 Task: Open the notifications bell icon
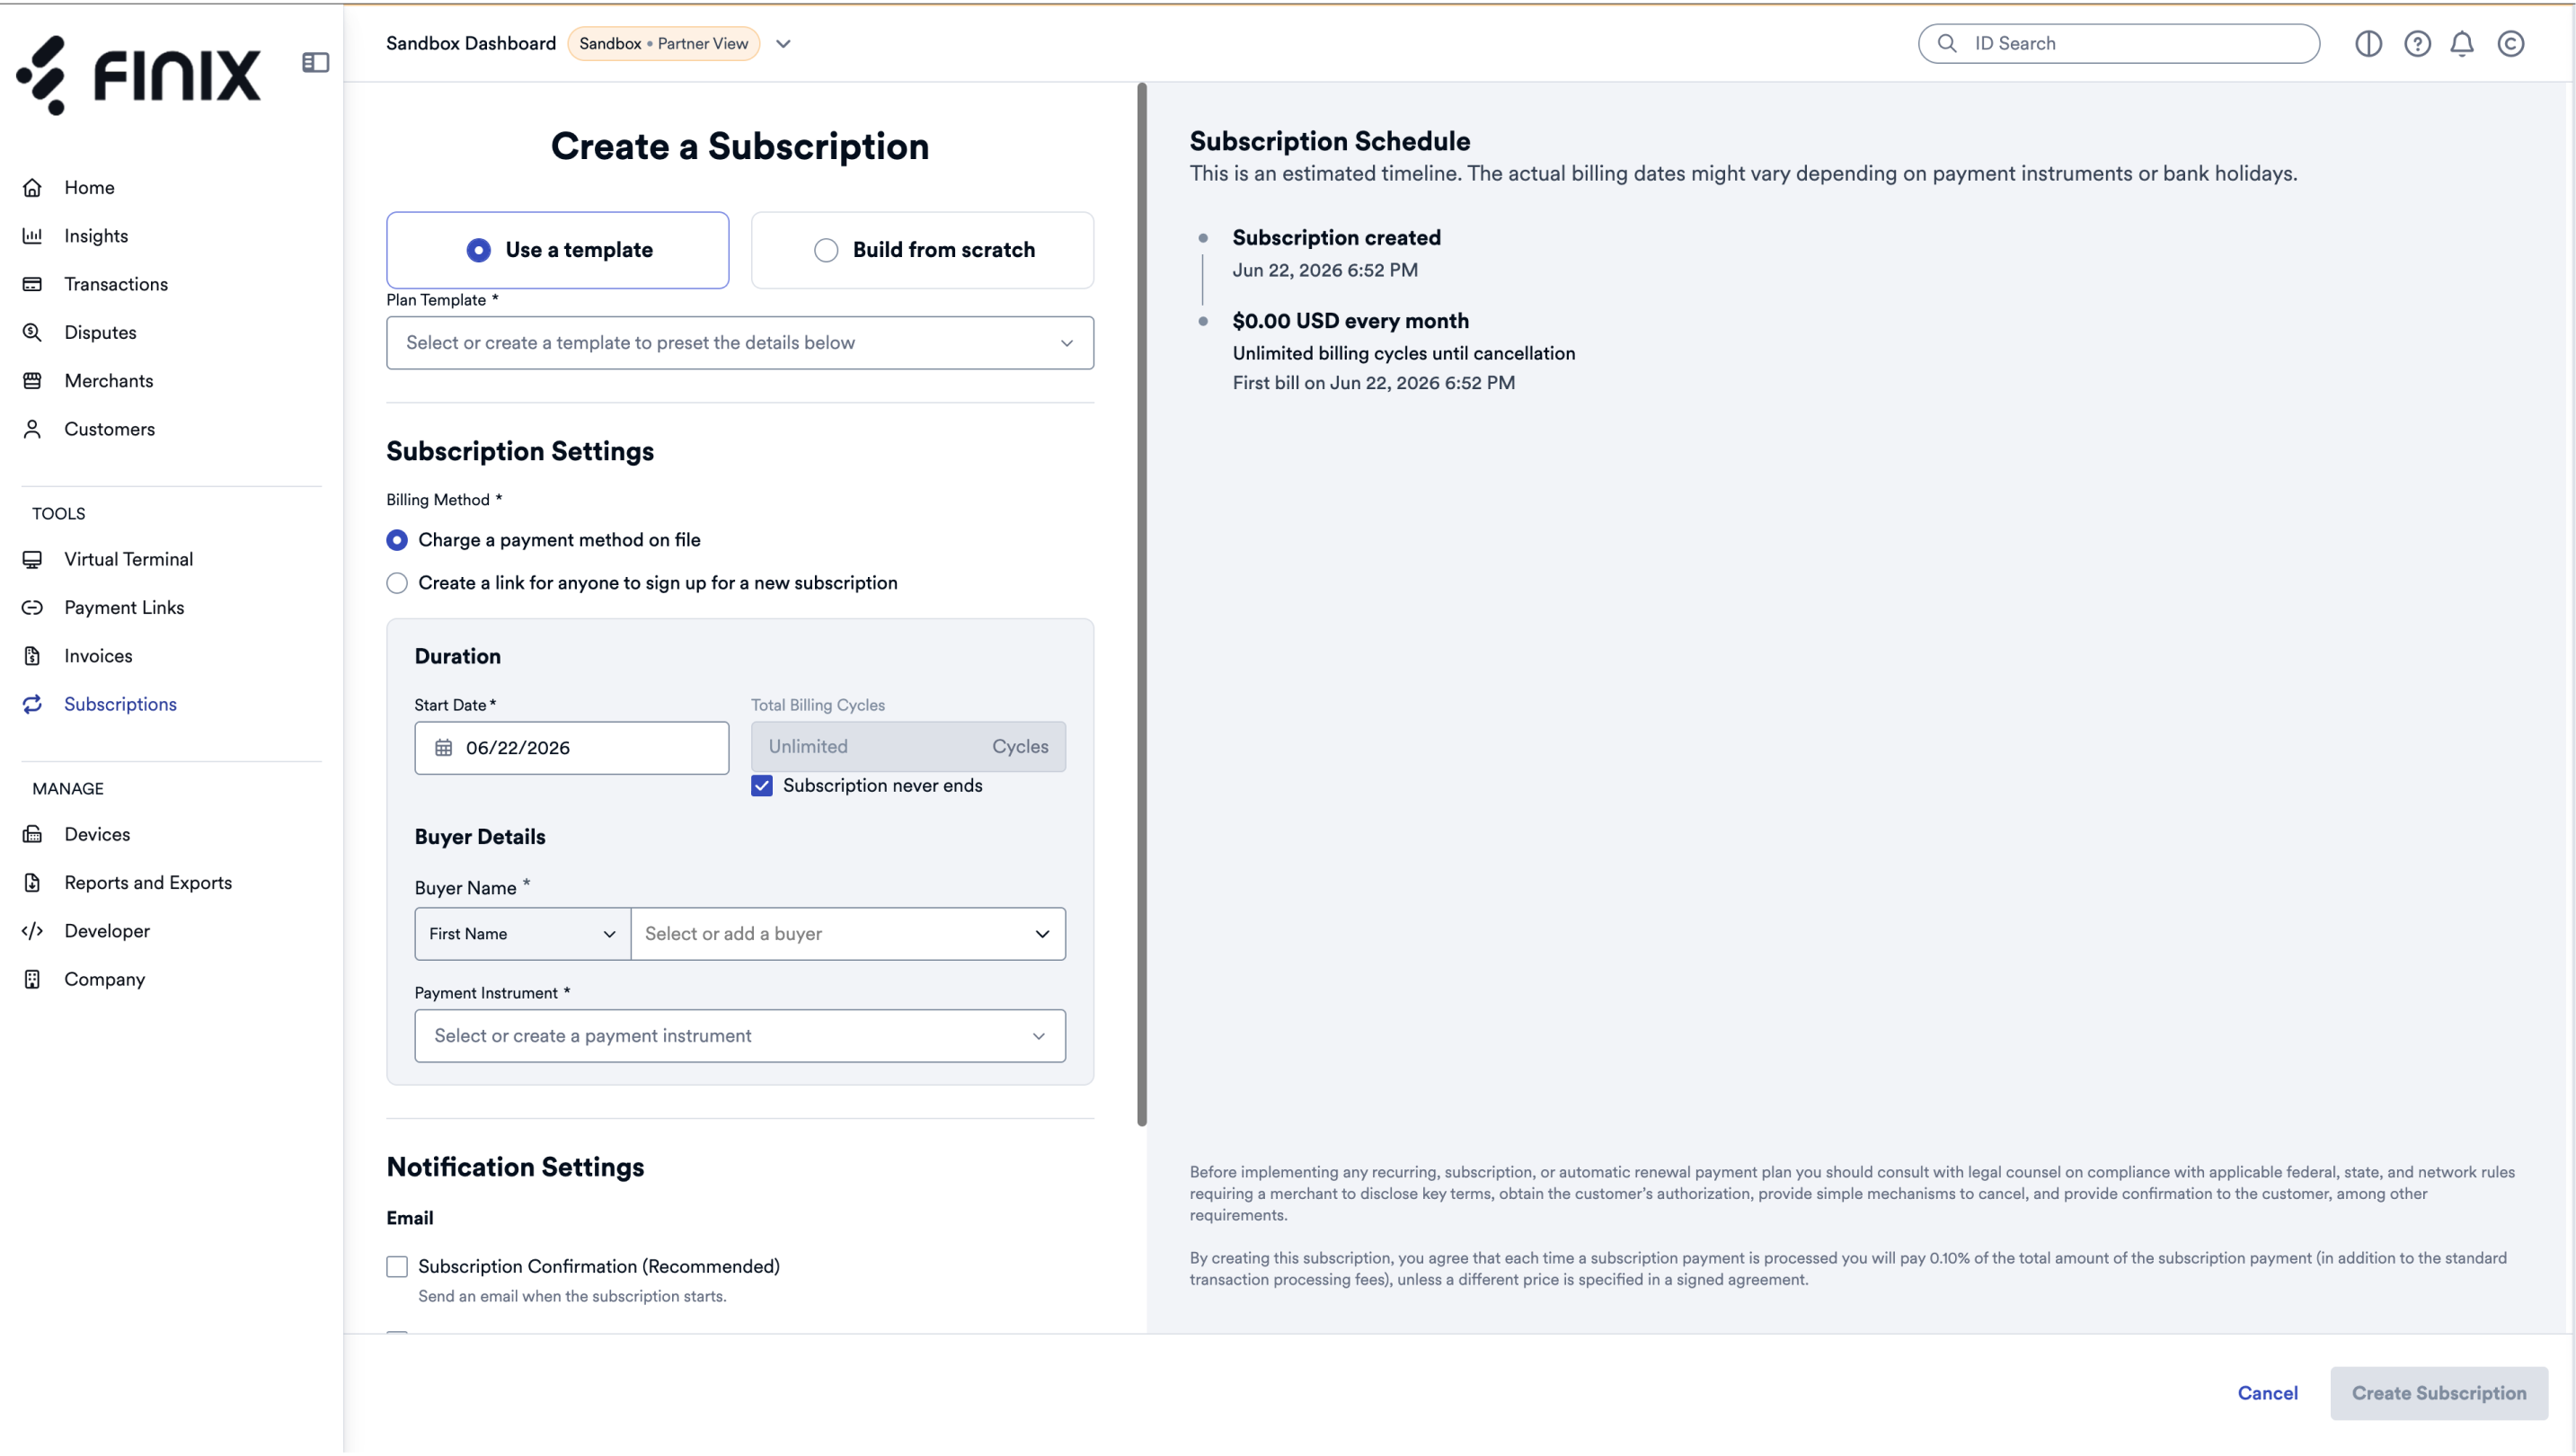tap(2462, 43)
